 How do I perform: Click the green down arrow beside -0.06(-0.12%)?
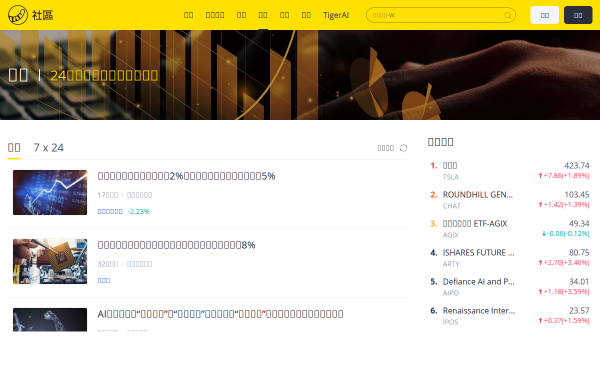pos(544,233)
